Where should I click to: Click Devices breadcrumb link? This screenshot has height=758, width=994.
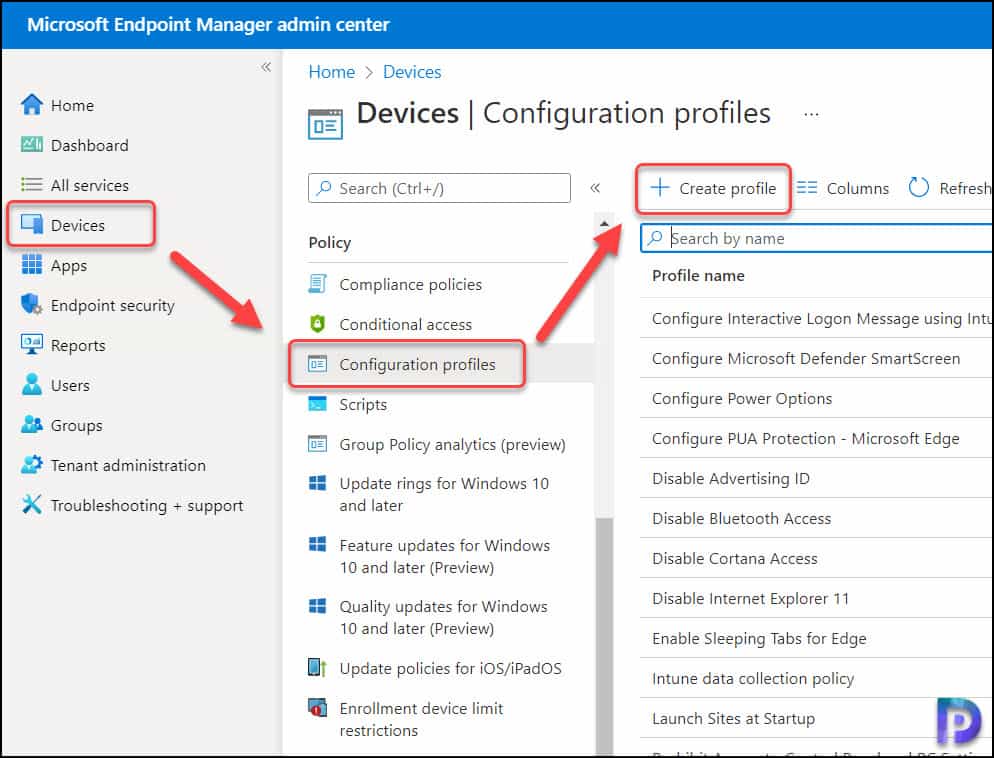[x=412, y=72]
